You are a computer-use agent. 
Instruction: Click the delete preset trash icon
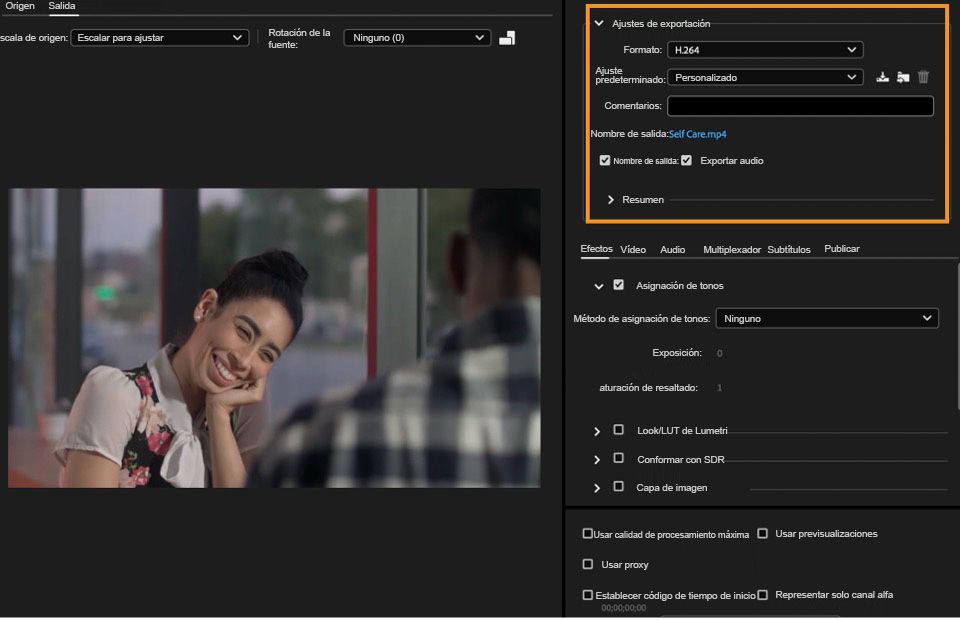(x=923, y=77)
